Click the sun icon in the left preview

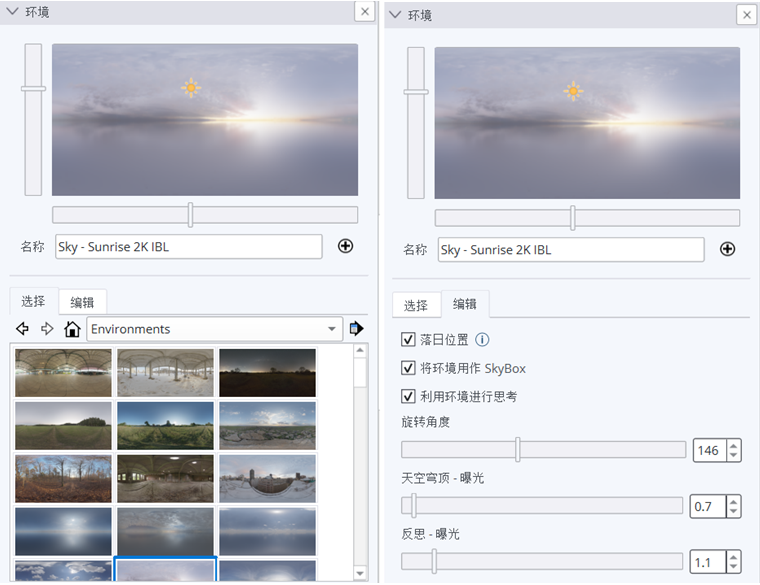point(191,88)
